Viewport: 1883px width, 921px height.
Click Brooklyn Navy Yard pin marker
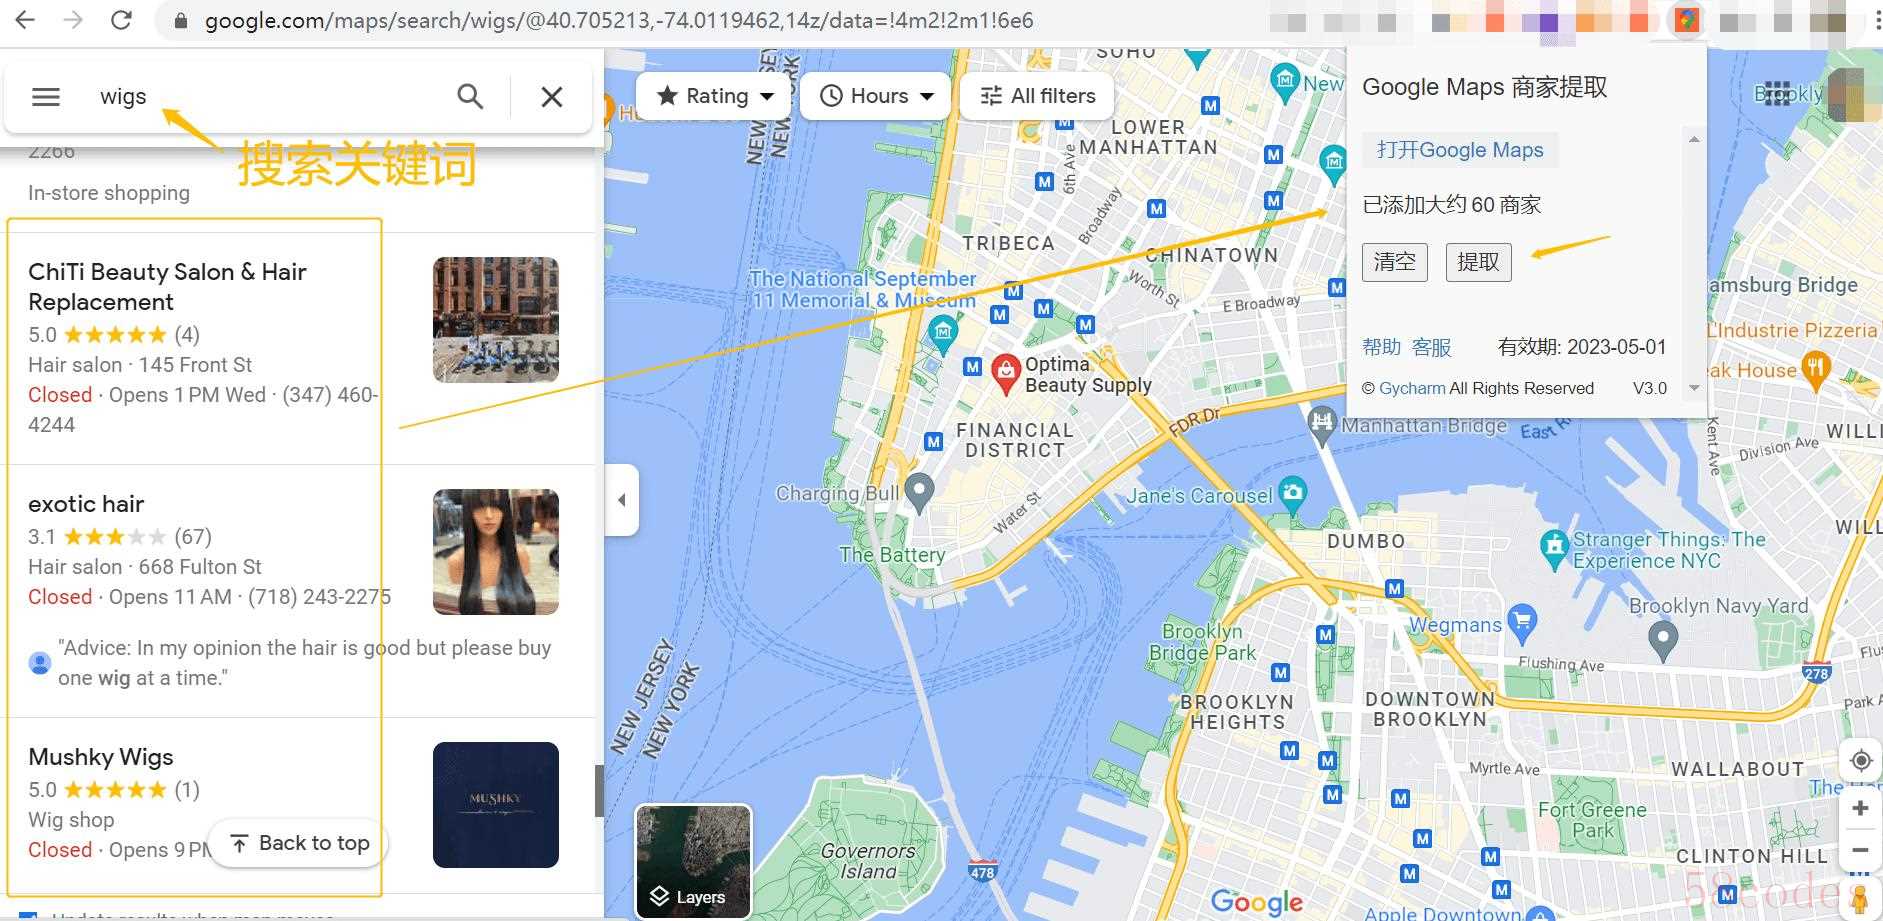[1662, 640]
